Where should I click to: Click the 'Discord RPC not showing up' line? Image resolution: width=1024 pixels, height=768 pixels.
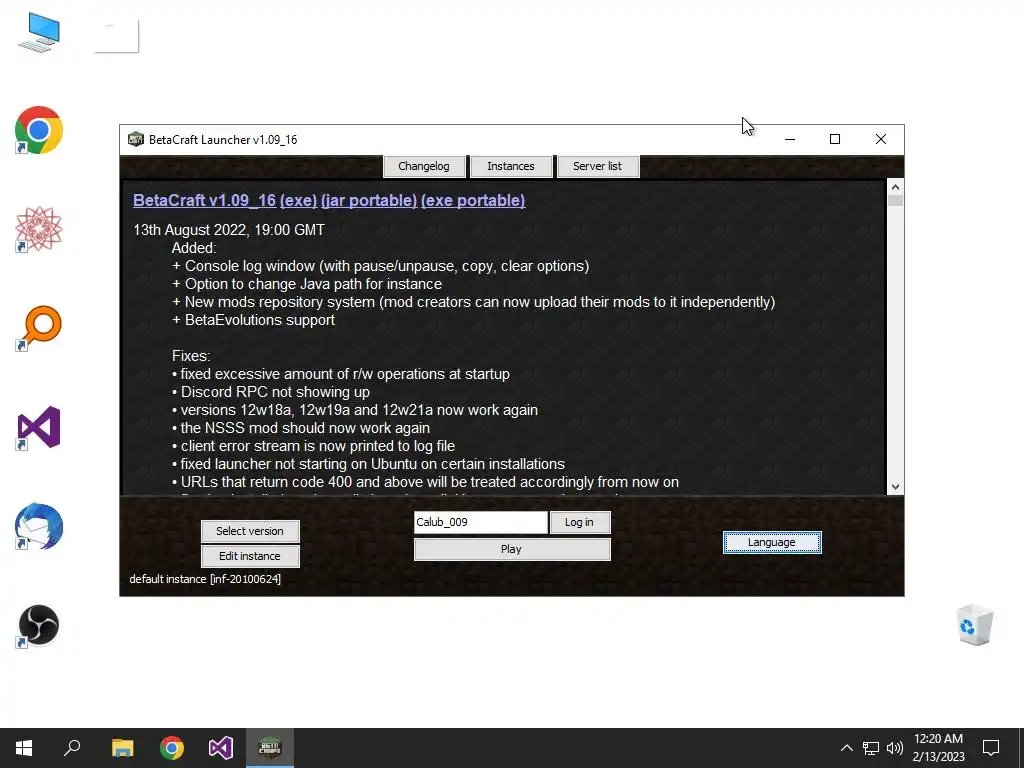point(271,392)
